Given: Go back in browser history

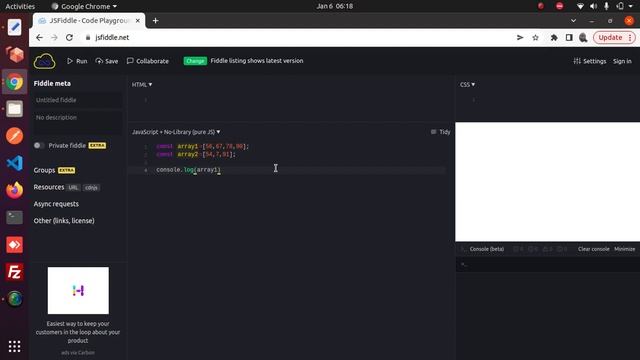Looking at the screenshot, I should 39,38.
